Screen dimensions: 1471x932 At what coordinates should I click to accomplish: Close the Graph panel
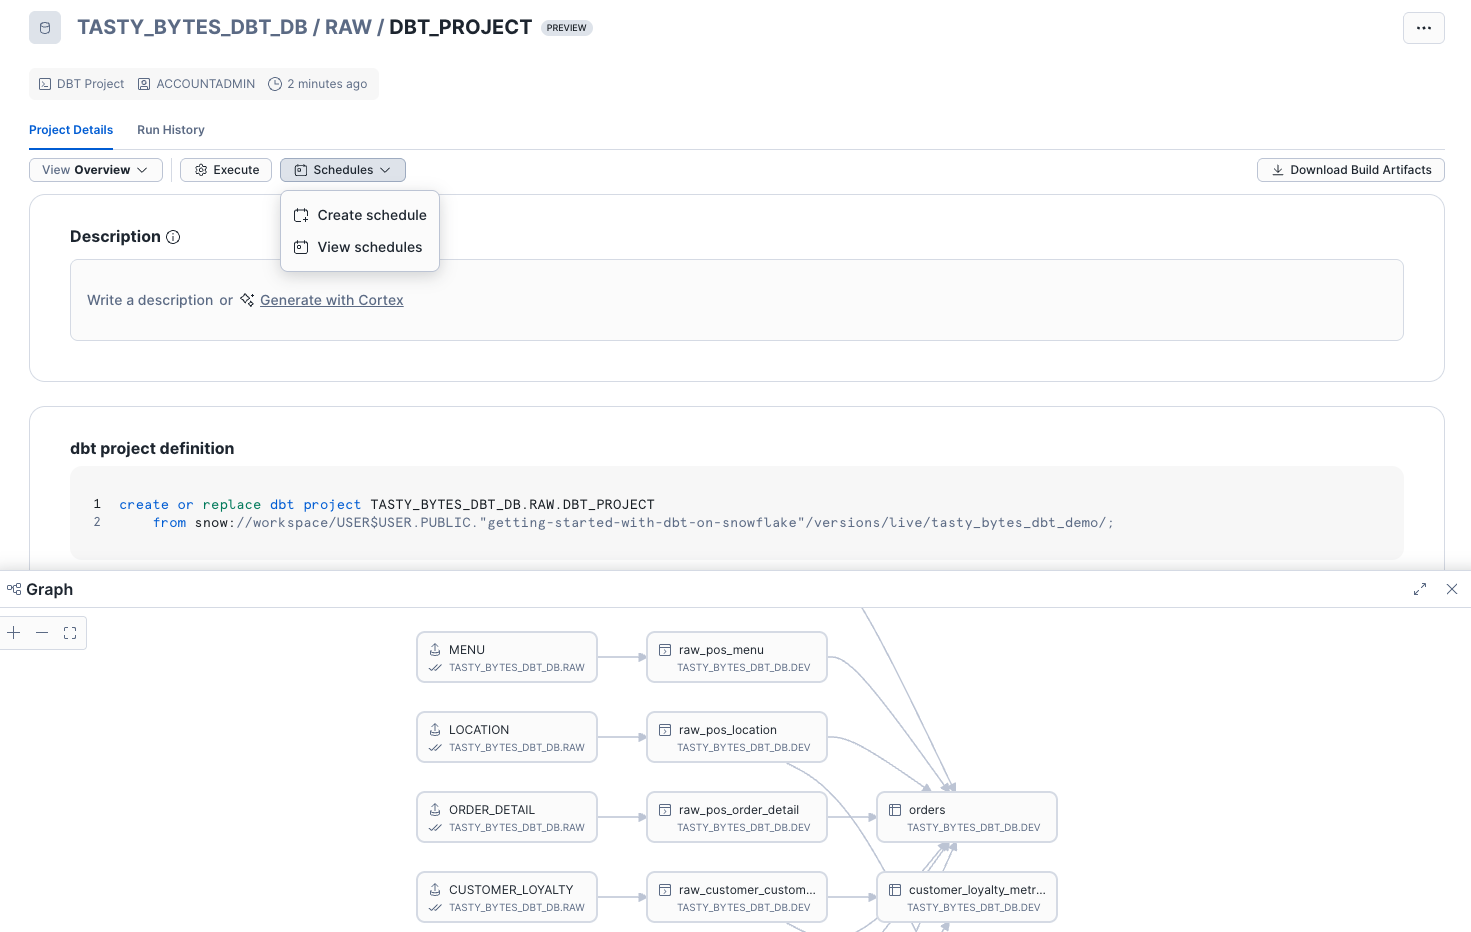pos(1452,589)
